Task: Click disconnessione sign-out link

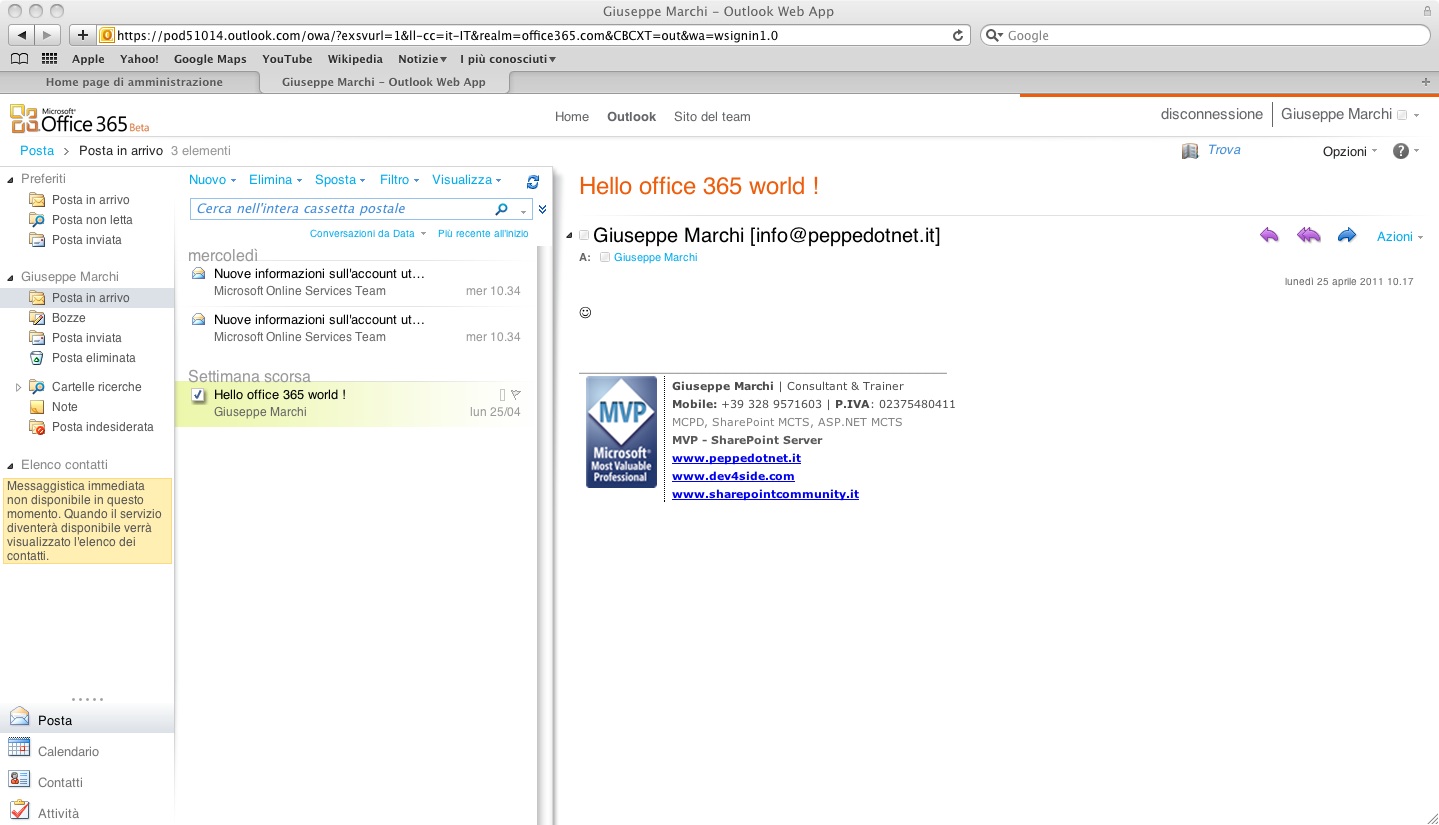Action: click(x=1211, y=114)
